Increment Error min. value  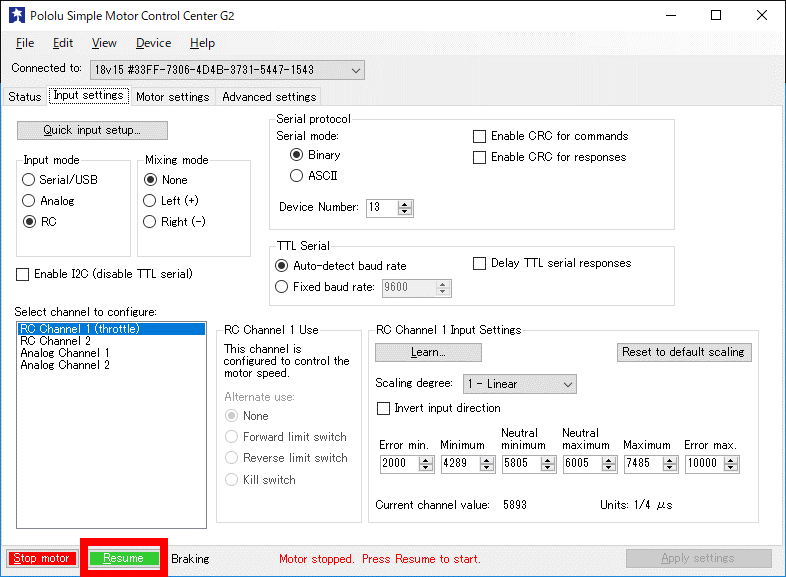pyautogui.click(x=426, y=460)
